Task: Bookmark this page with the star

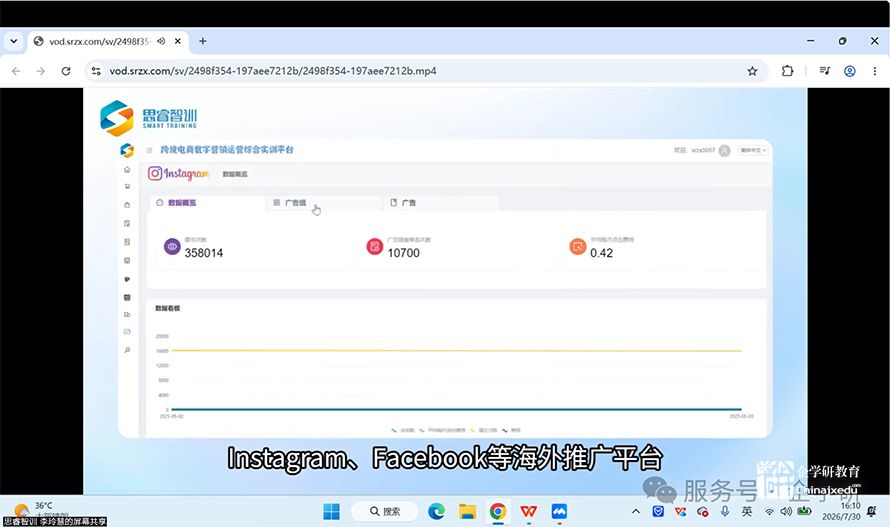Action: (x=753, y=71)
